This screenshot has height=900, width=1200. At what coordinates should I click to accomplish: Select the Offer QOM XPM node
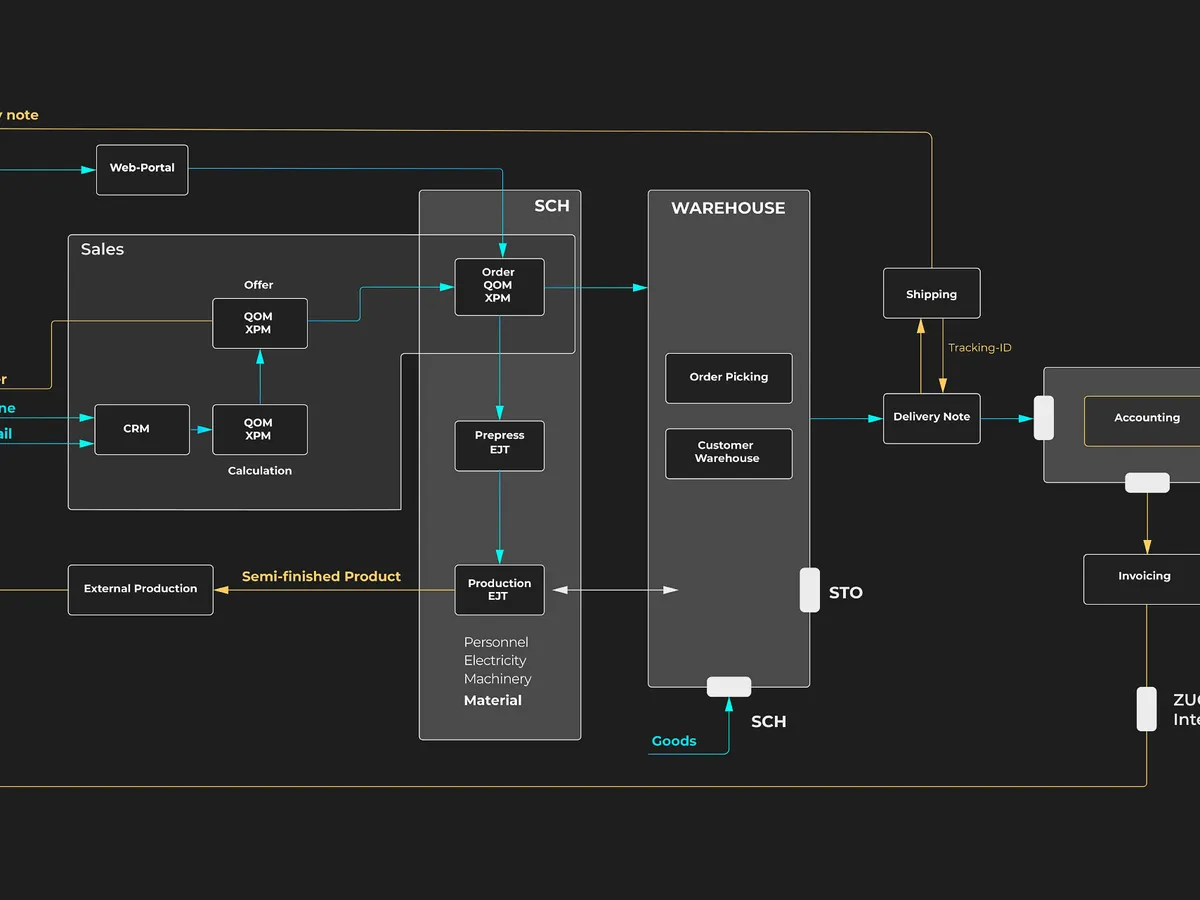[259, 323]
